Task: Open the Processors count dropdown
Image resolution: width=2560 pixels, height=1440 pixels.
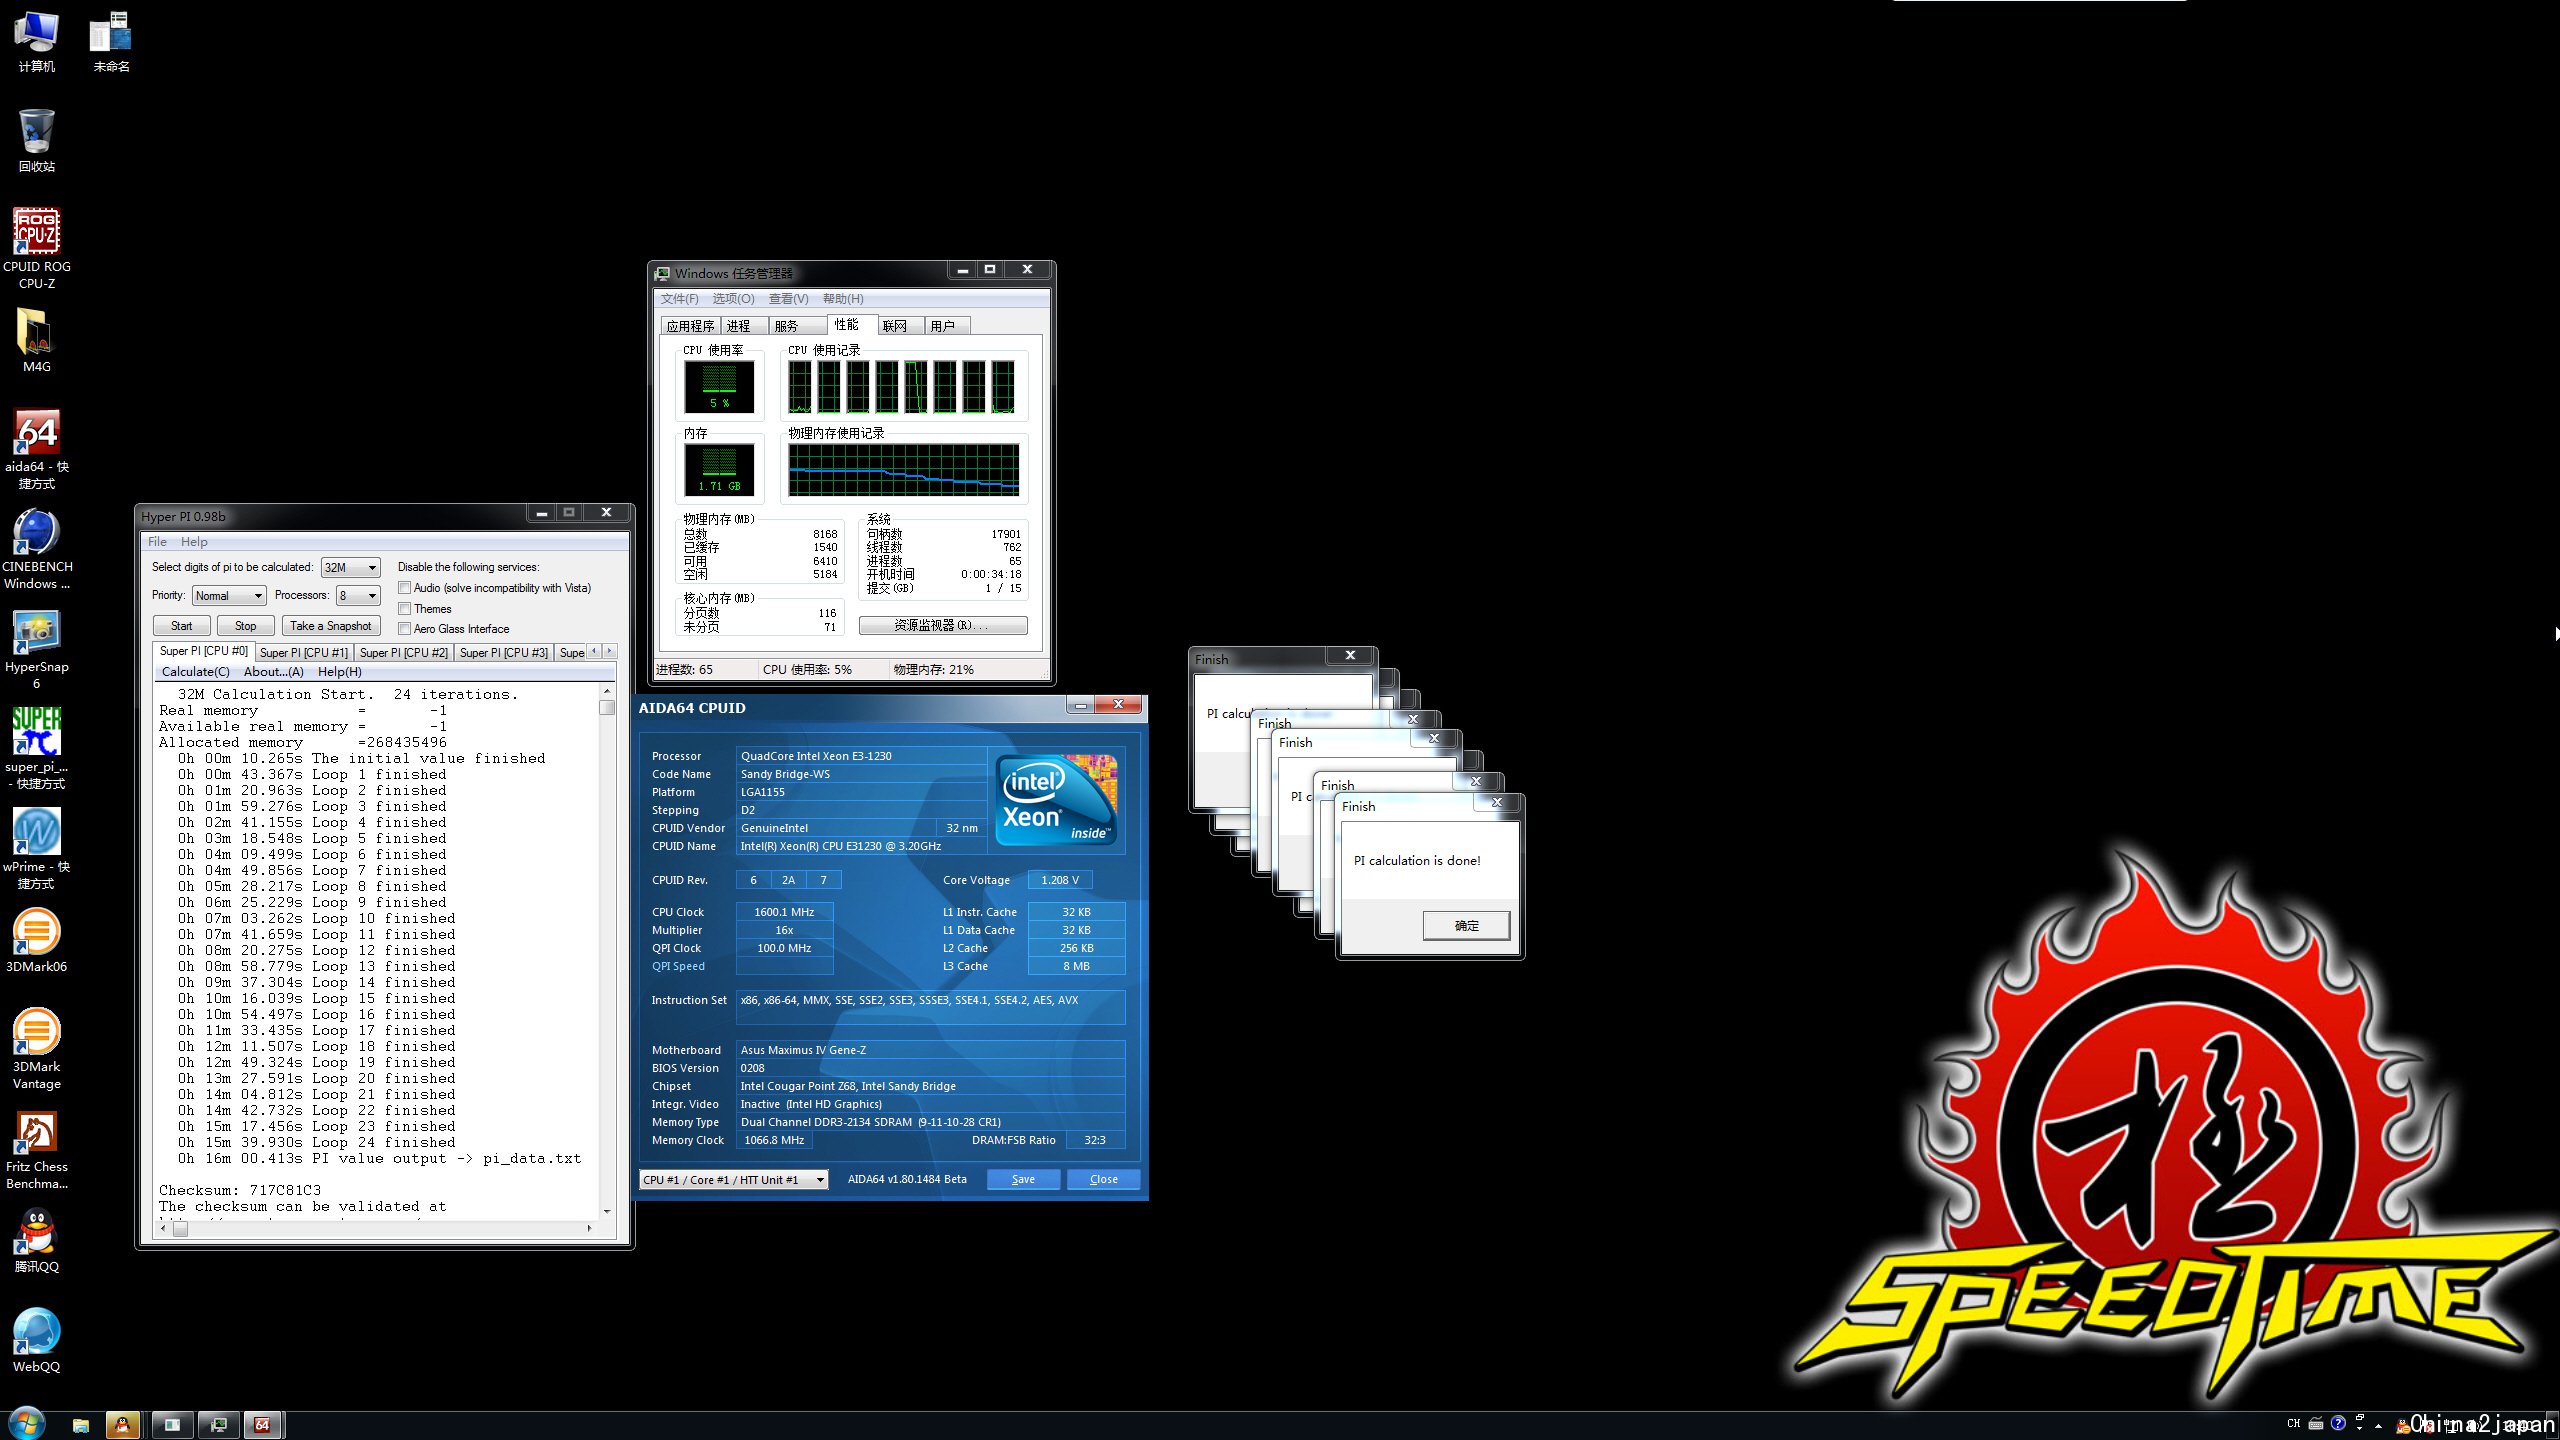Action: 358,596
